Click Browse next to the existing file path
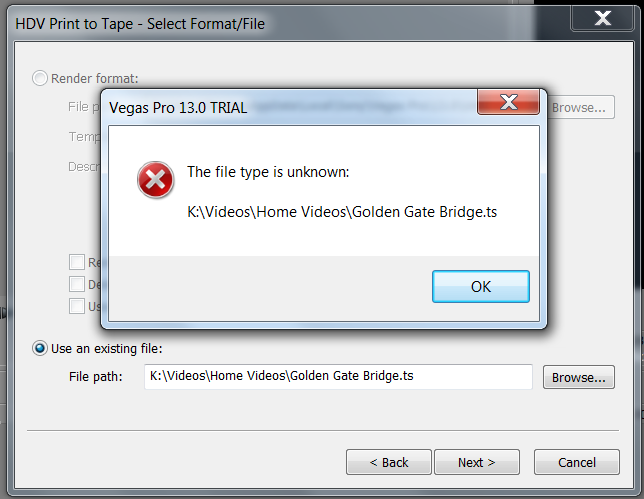This screenshot has height=499, width=644. point(578,377)
